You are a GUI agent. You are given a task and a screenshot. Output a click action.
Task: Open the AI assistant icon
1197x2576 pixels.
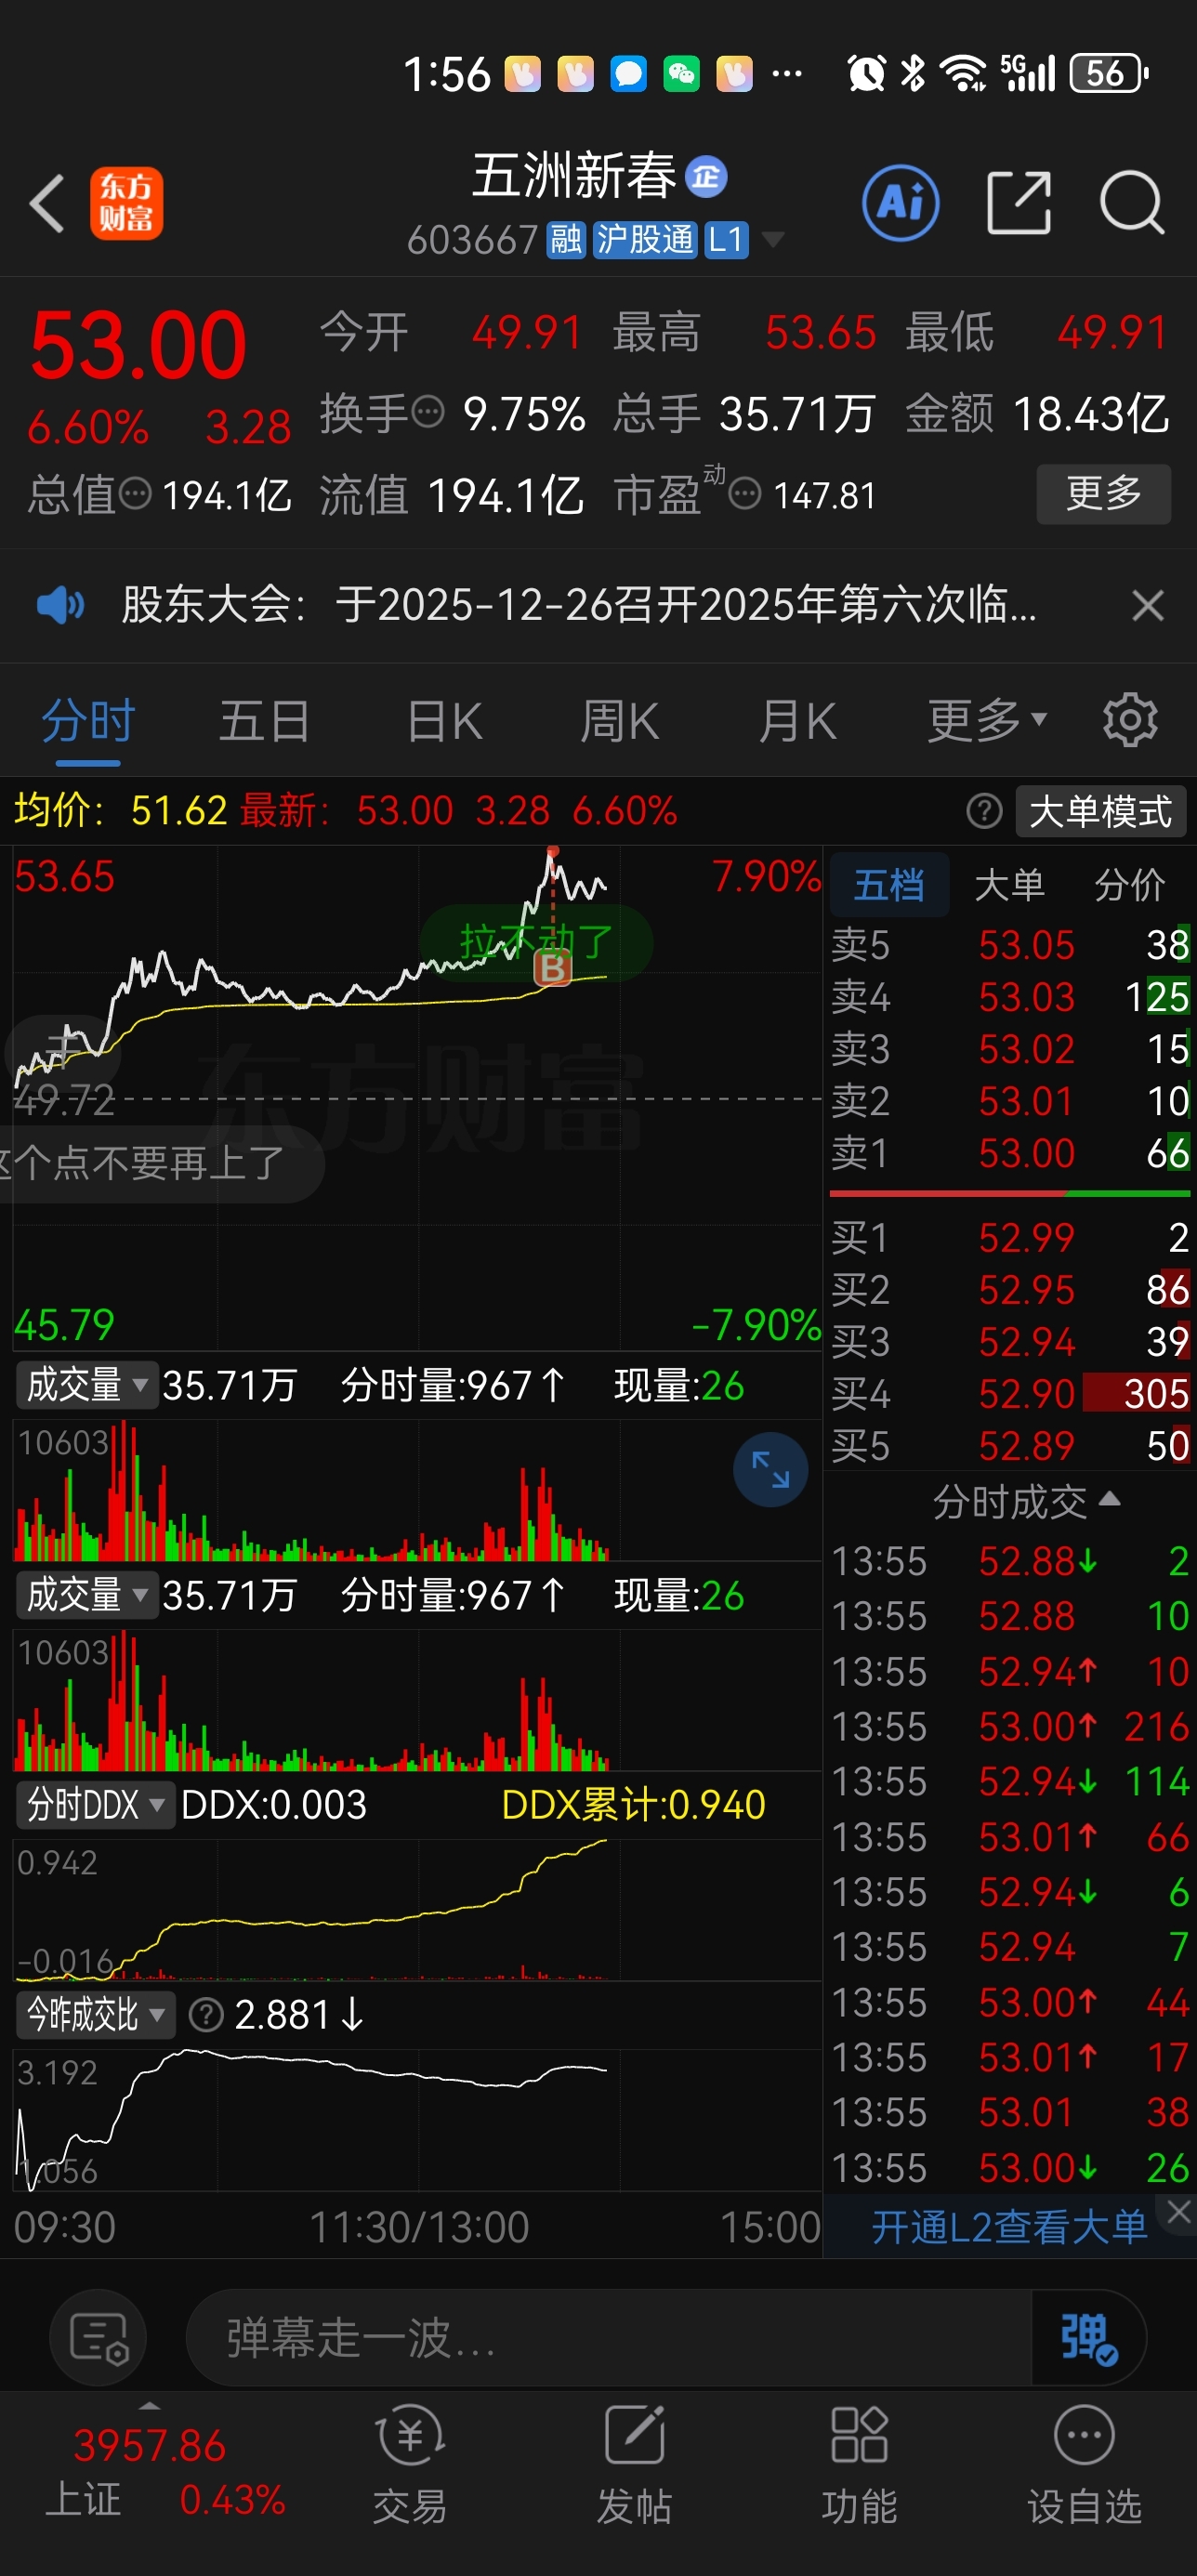point(900,203)
